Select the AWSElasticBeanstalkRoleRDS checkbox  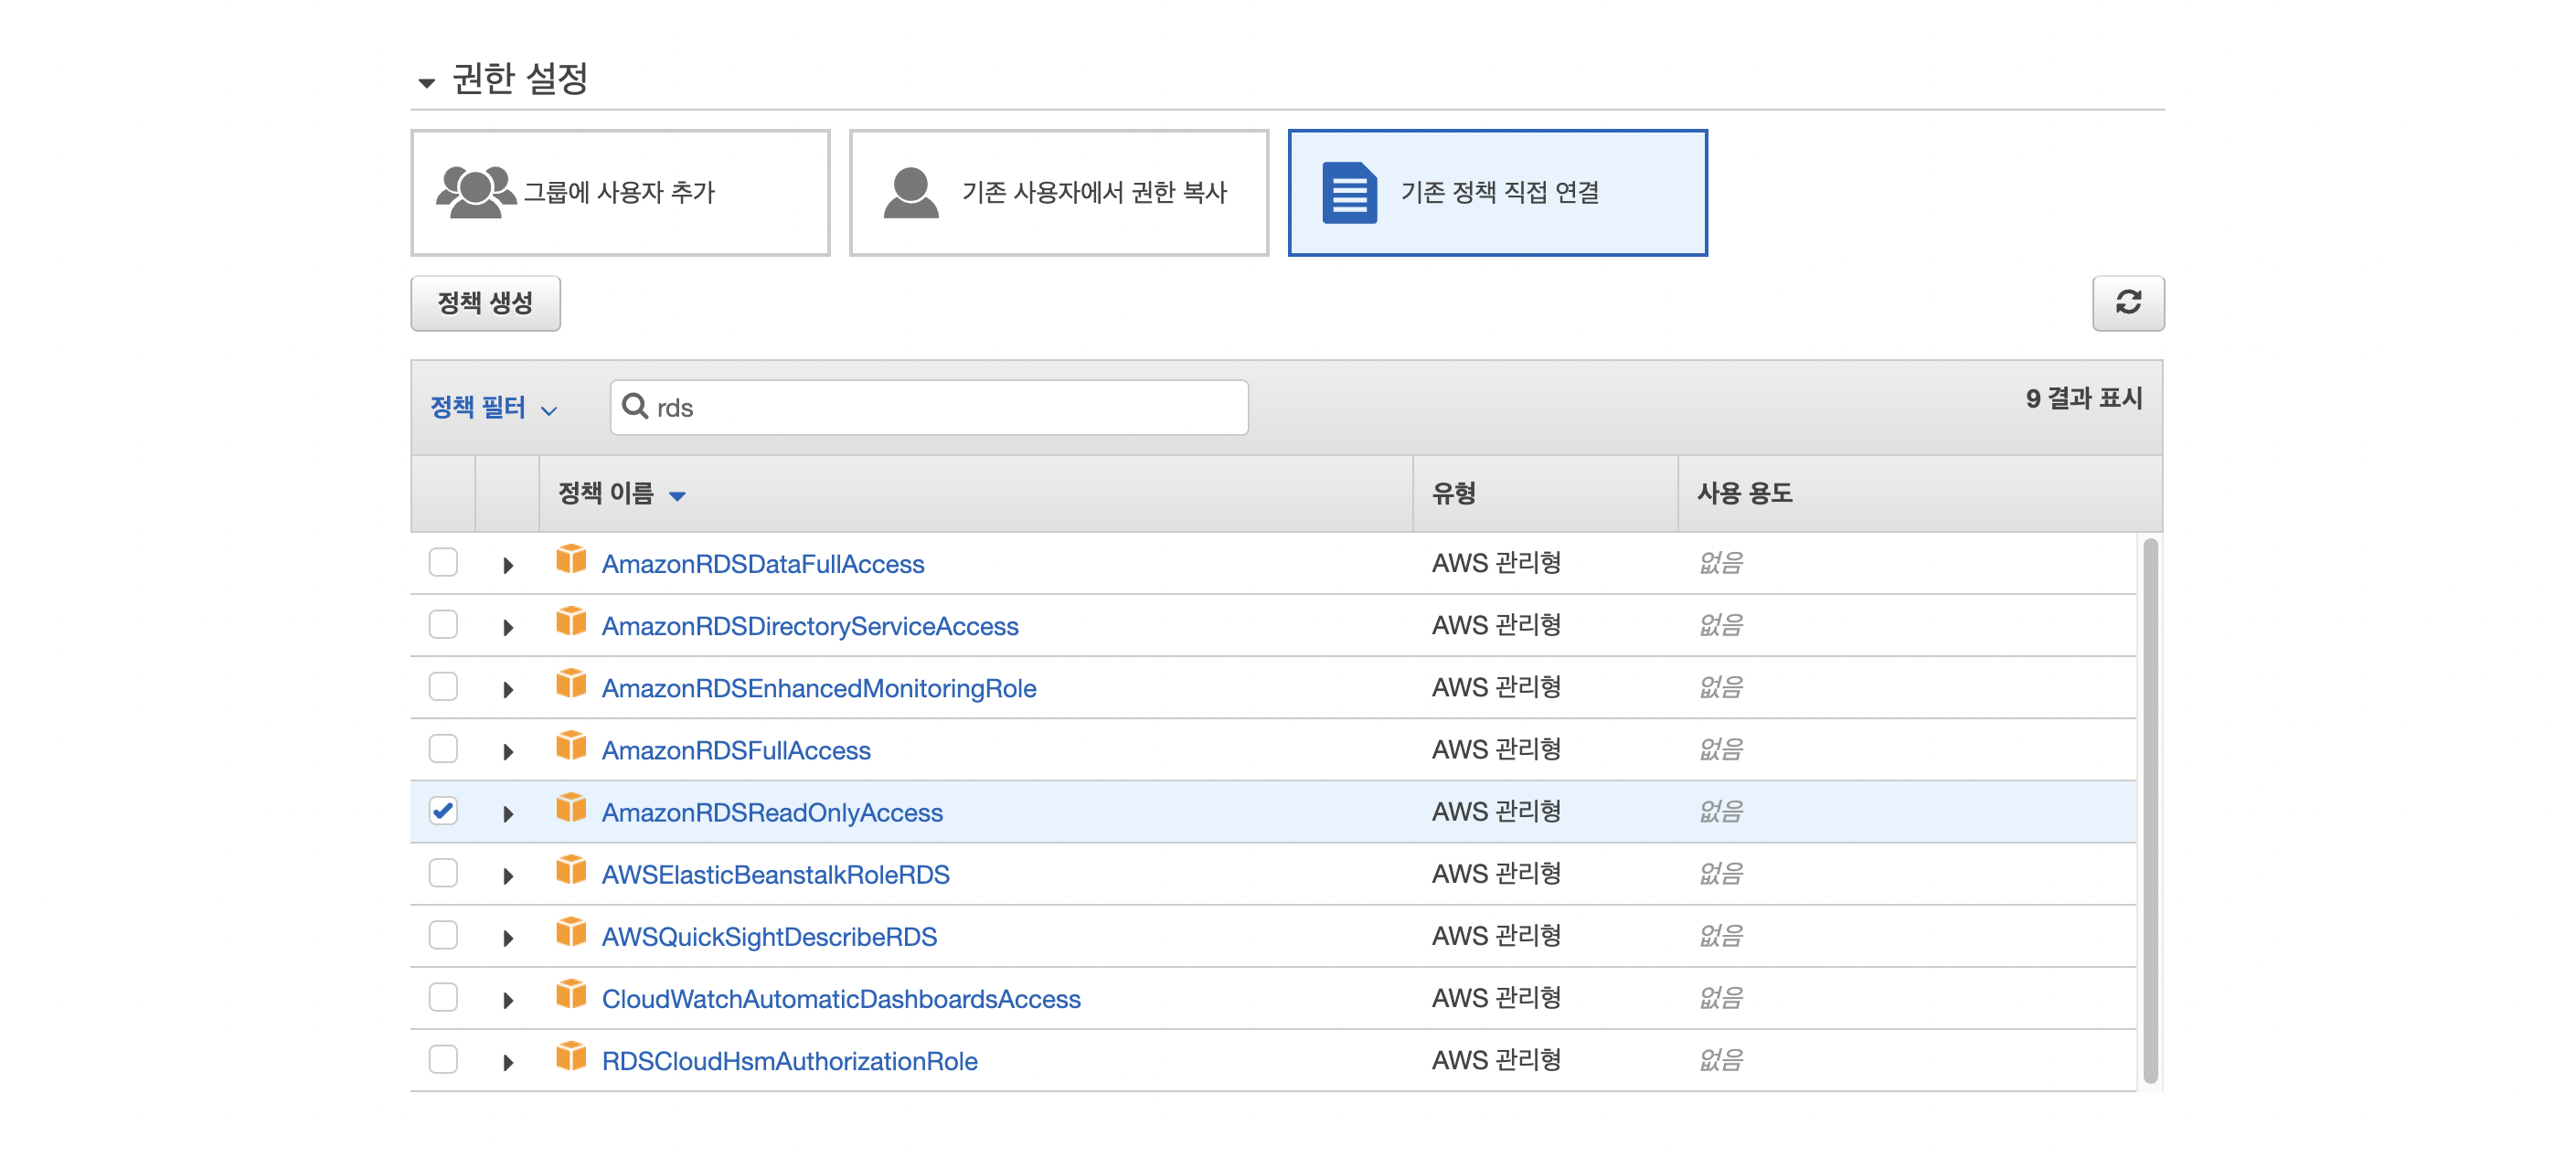click(x=443, y=873)
